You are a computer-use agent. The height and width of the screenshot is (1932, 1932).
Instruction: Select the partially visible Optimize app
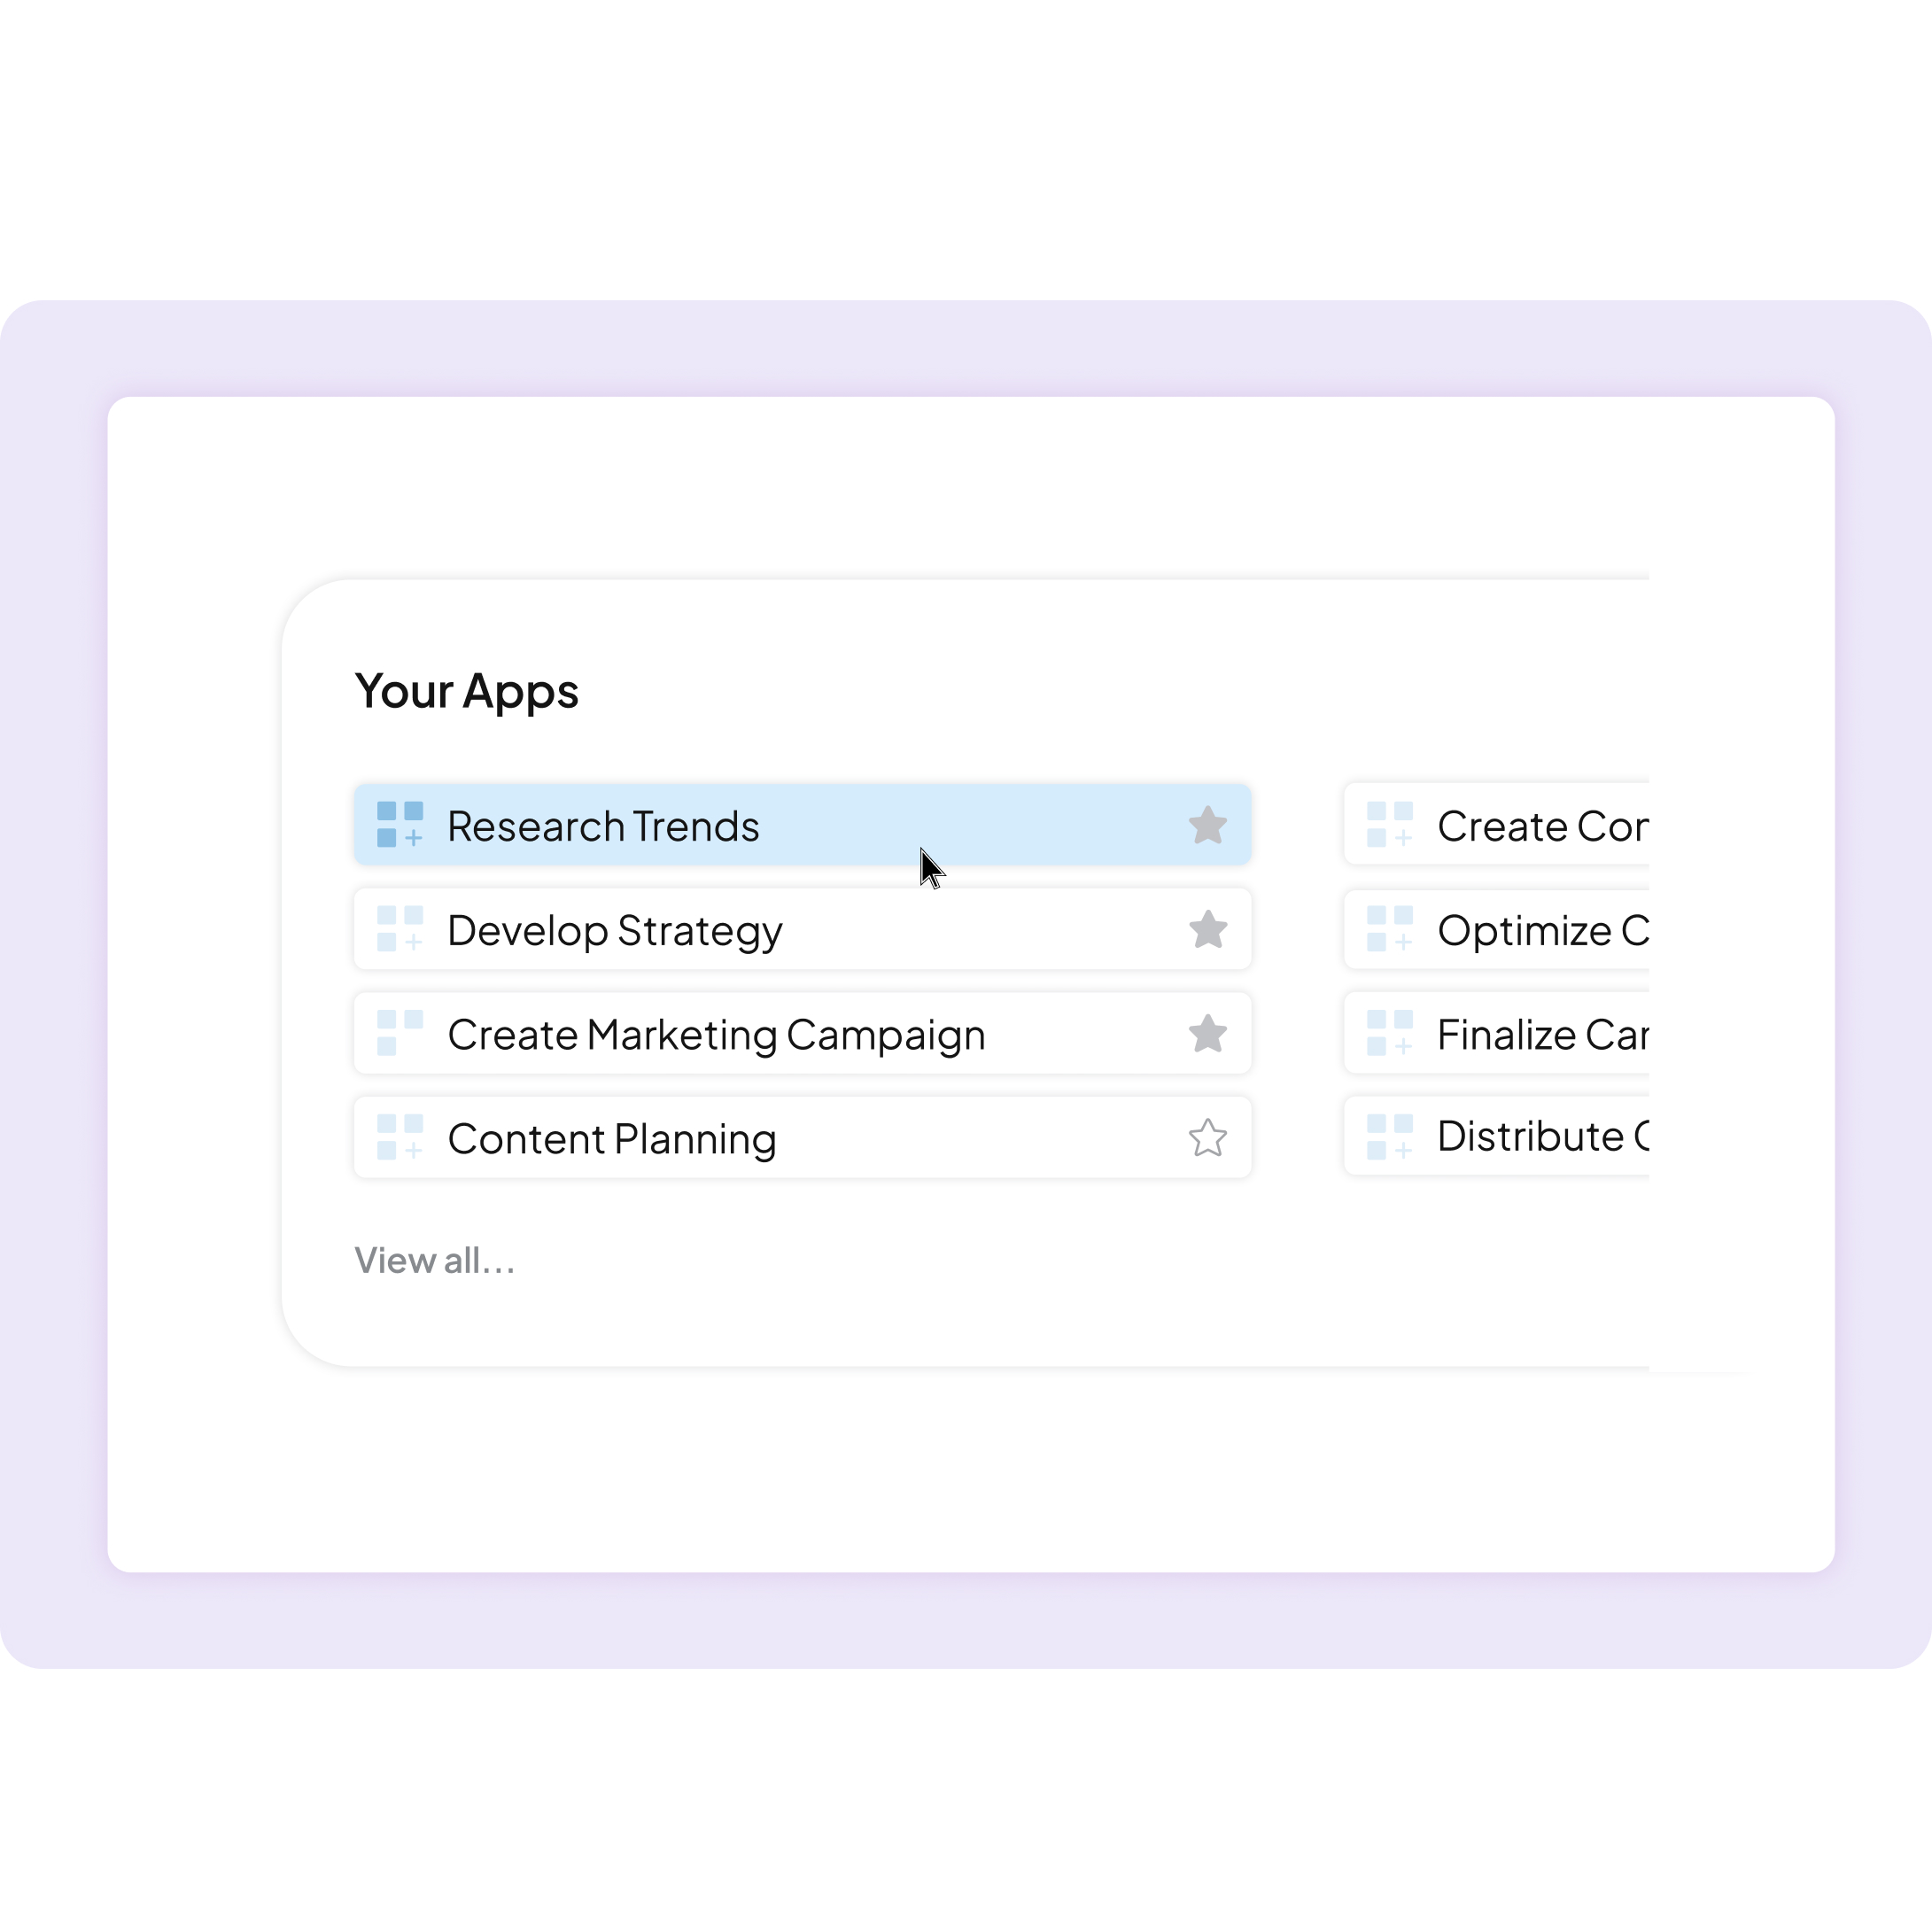click(x=1497, y=929)
